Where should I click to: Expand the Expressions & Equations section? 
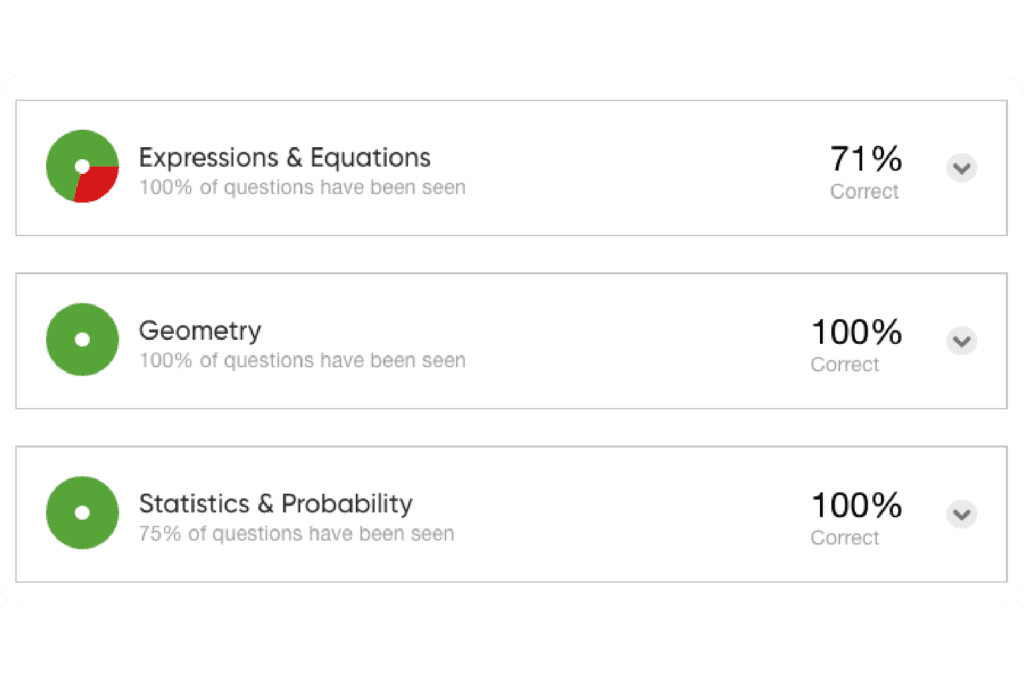tap(961, 168)
